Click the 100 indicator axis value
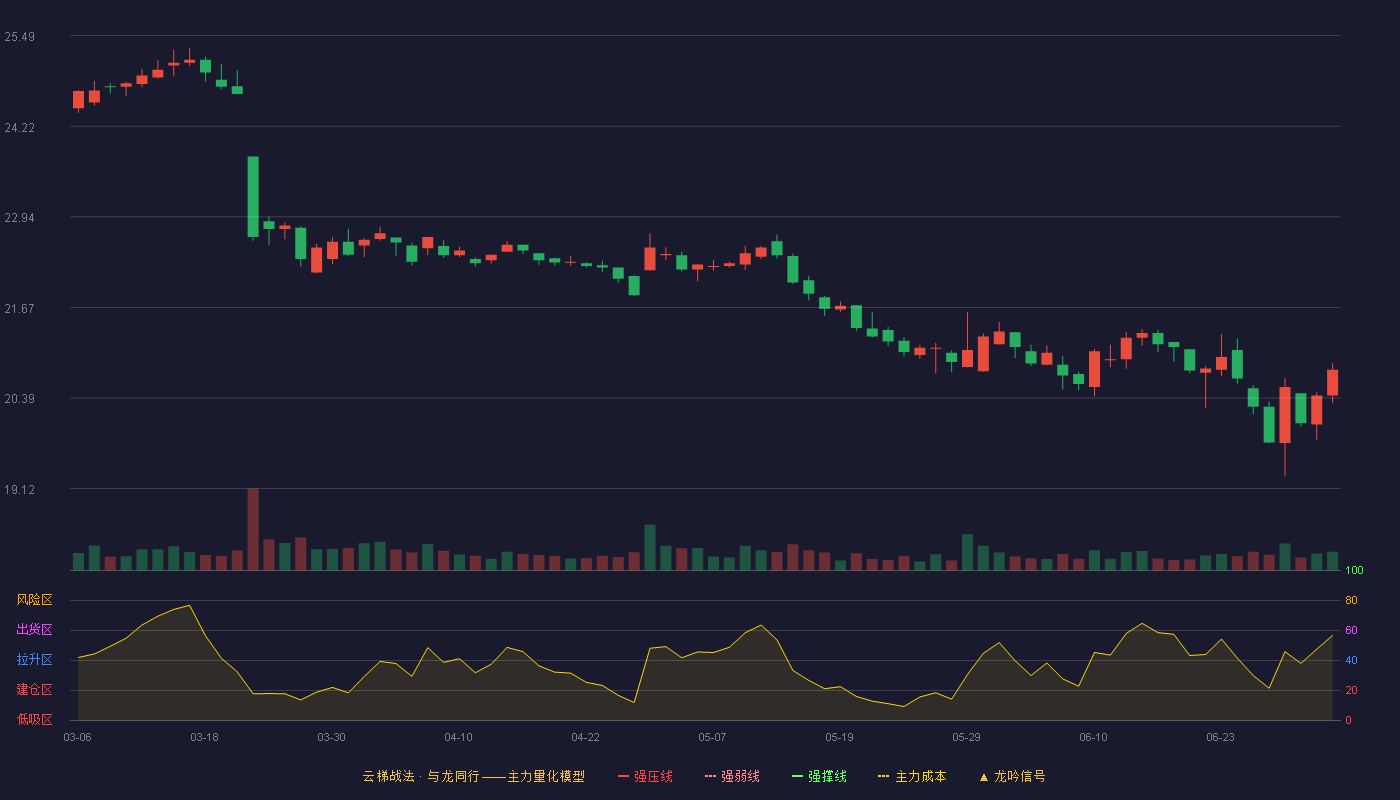Screen dimensions: 1400x800 pyautogui.click(x=1354, y=570)
